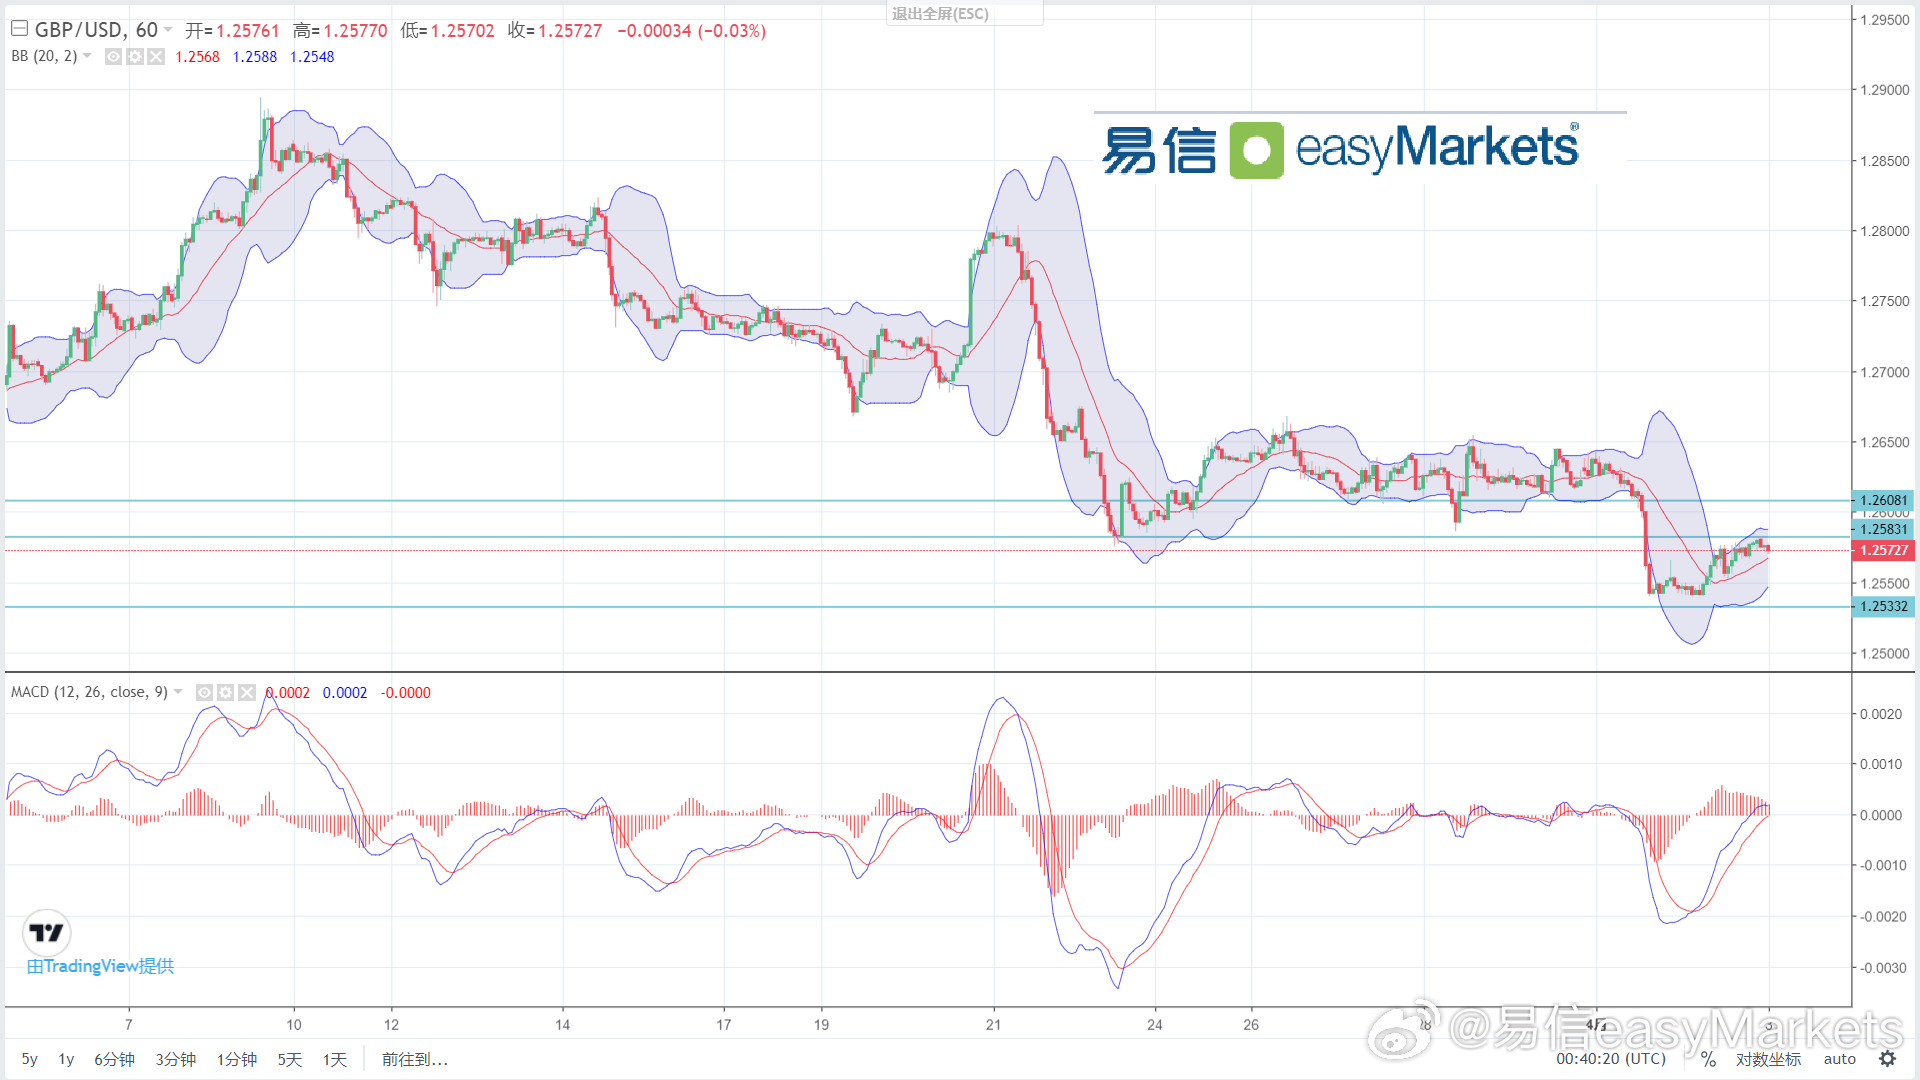
Task: Expand the GBP/USD, 60 symbol dropdown arrow
Action: click(x=168, y=30)
